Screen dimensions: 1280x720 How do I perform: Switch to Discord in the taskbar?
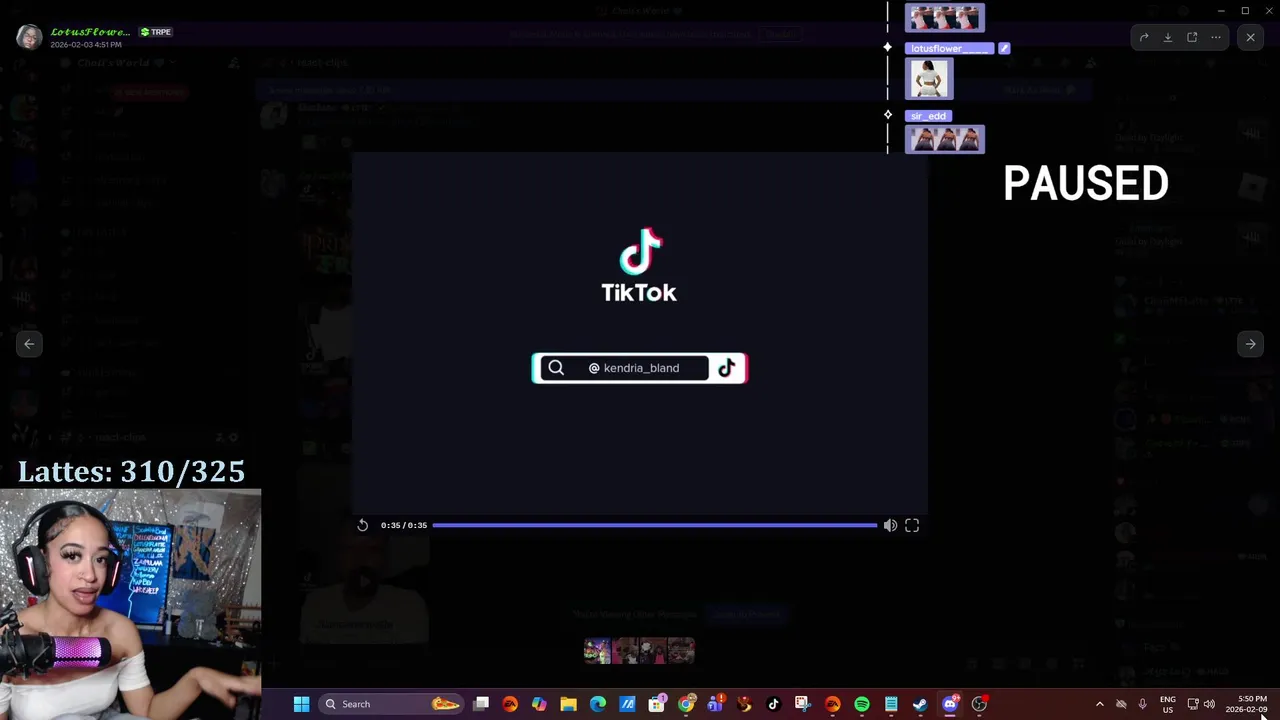tap(950, 704)
